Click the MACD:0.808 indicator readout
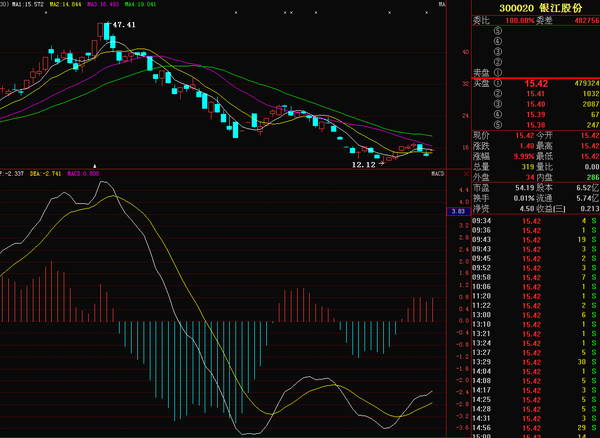 click(x=83, y=174)
